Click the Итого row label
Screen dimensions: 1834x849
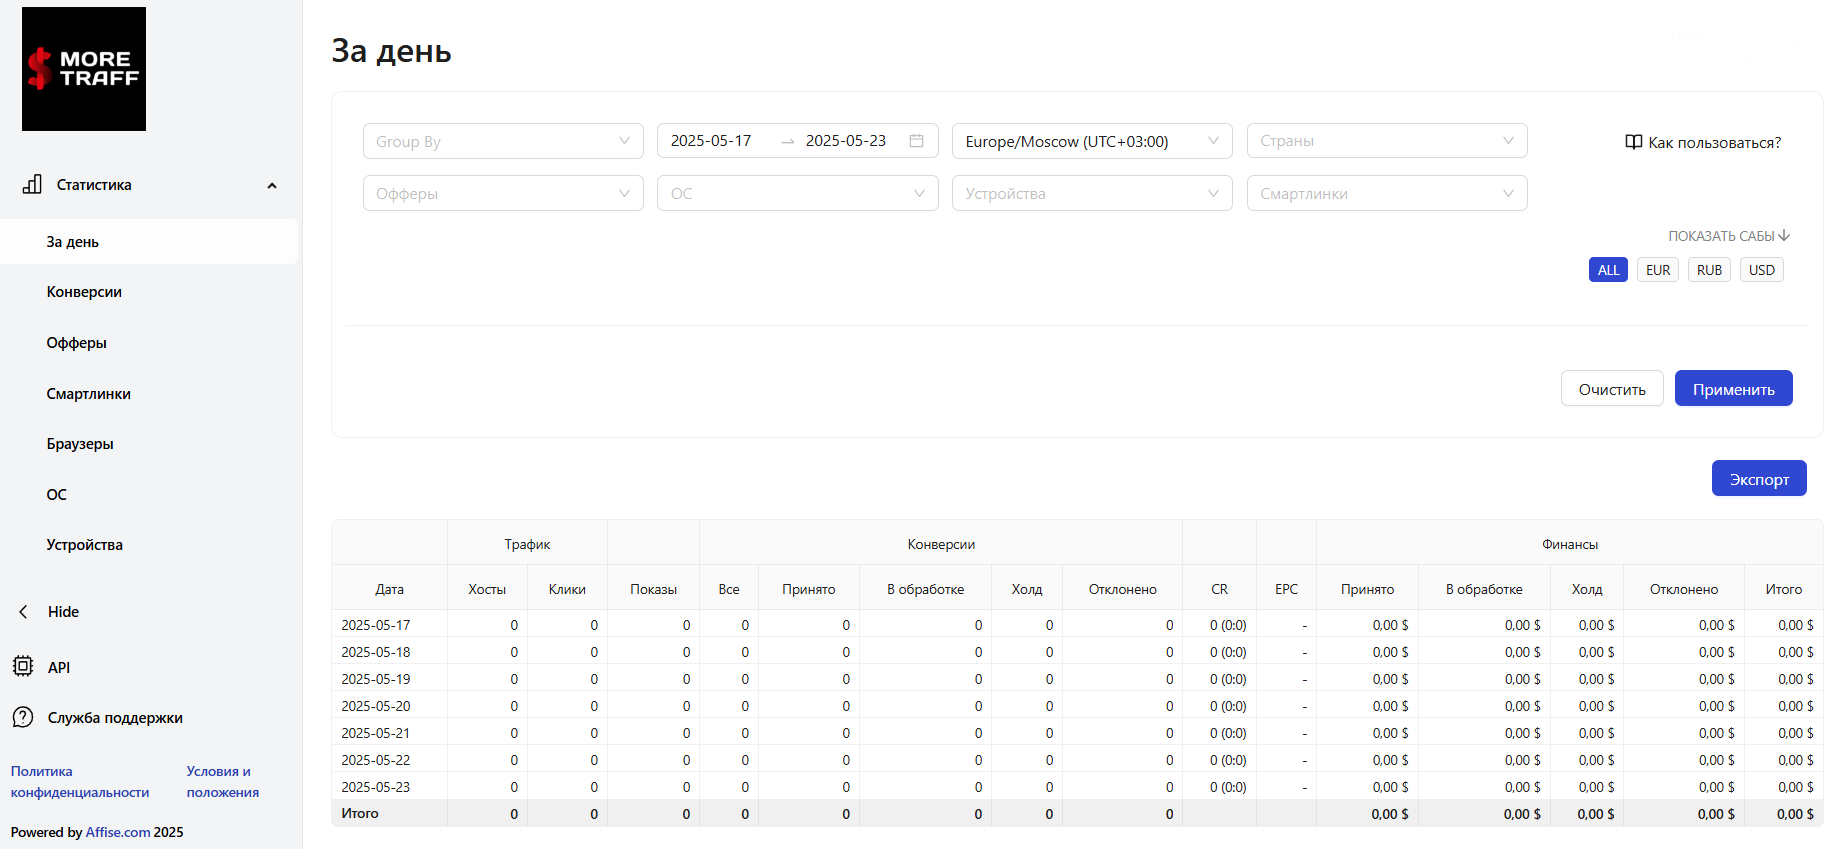pos(360,813)
